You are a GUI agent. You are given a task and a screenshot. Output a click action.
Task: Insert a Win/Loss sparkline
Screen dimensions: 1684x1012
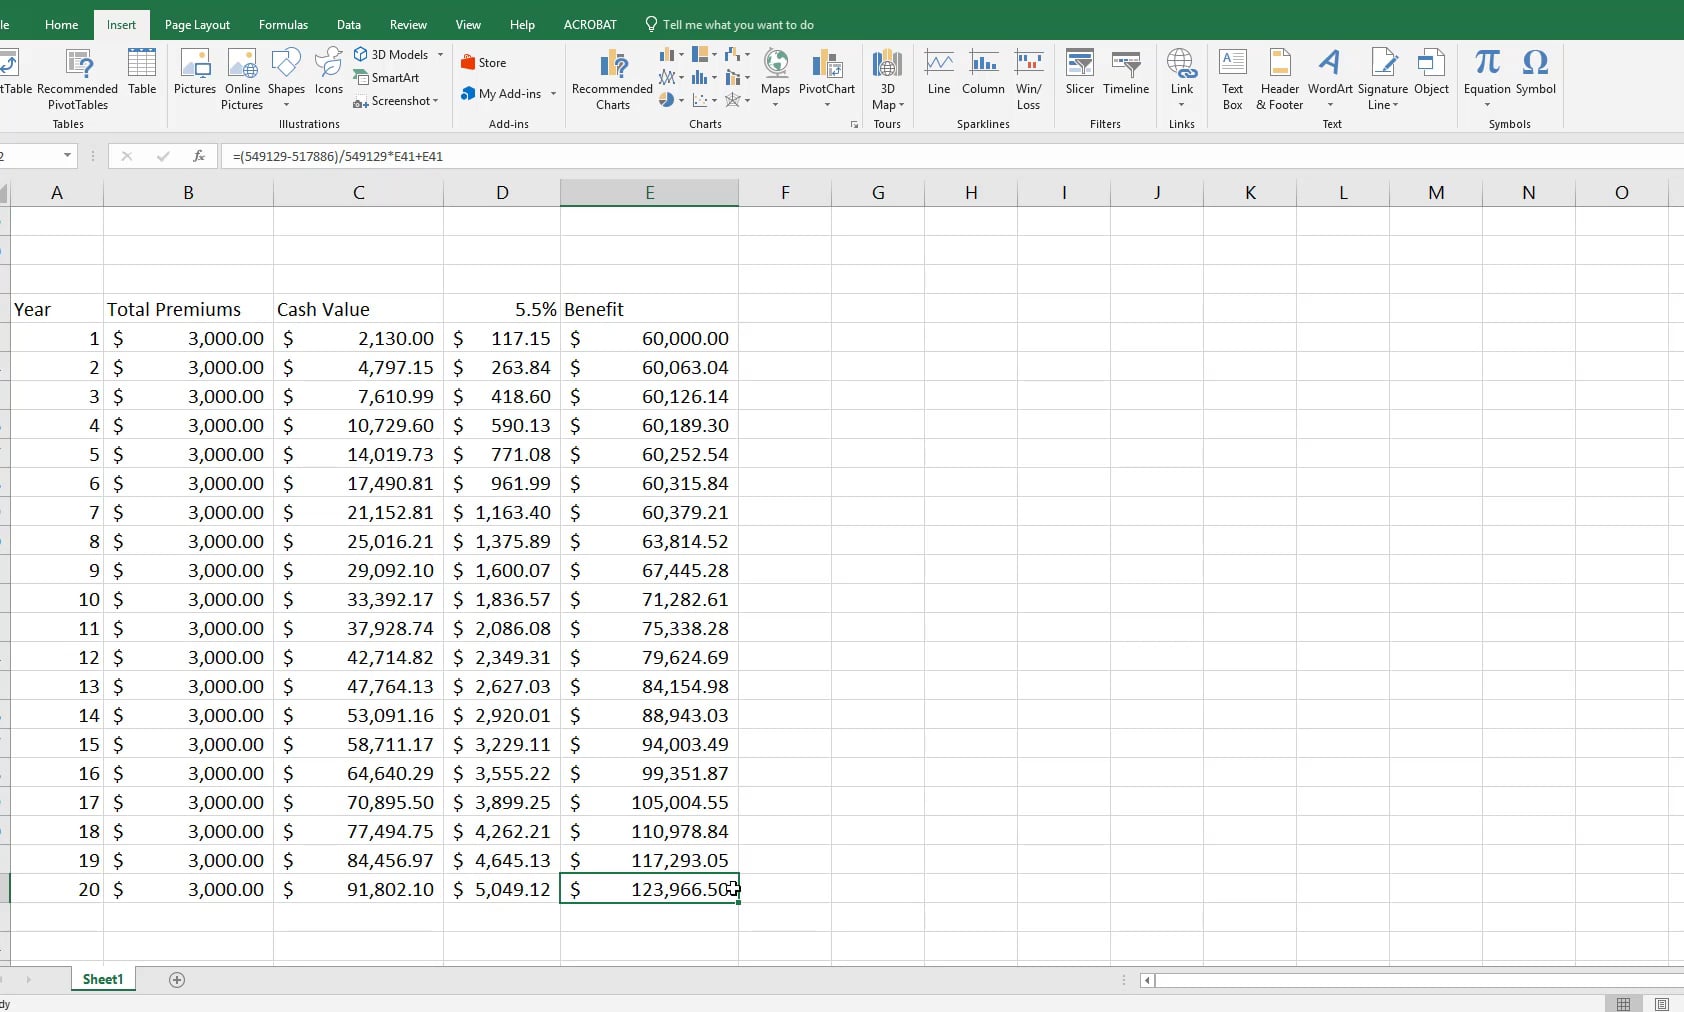[1028, 79]
